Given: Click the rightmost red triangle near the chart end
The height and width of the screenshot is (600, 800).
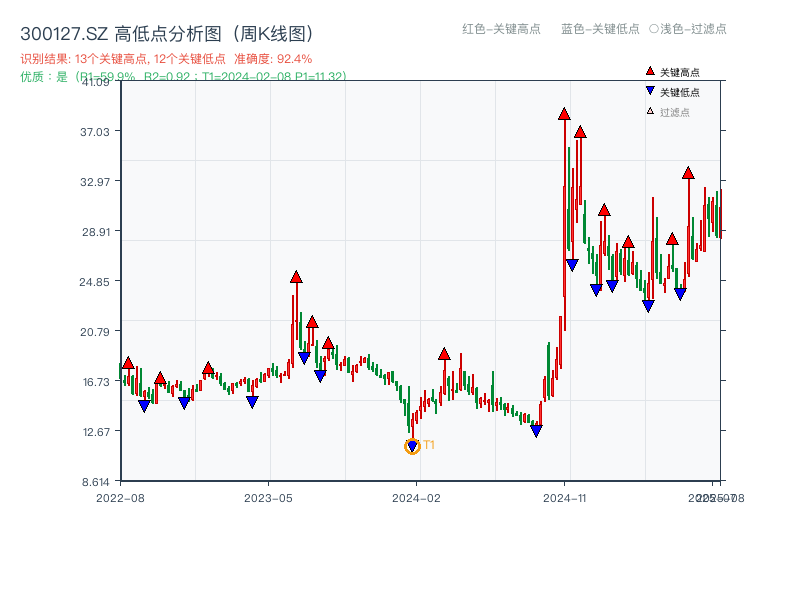Looking at the screenshot, I should [687, 172].
